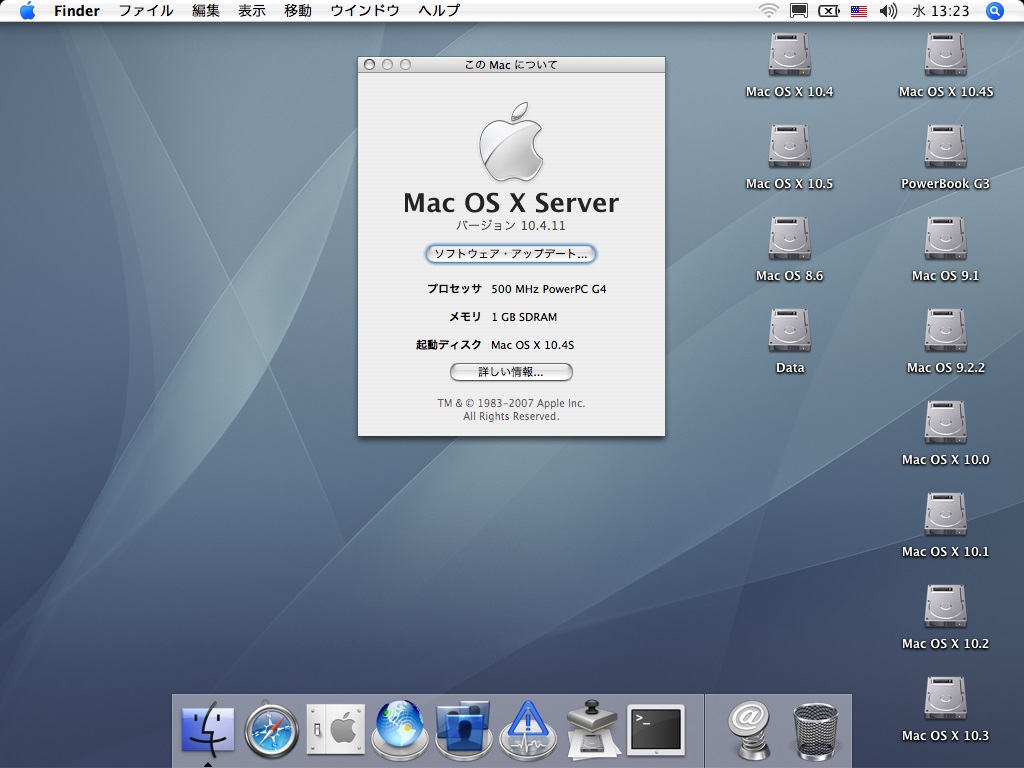Select the Mac OS X 10.1 disk icon
This screenshot has width=1024, height=768.
[946, 516]
